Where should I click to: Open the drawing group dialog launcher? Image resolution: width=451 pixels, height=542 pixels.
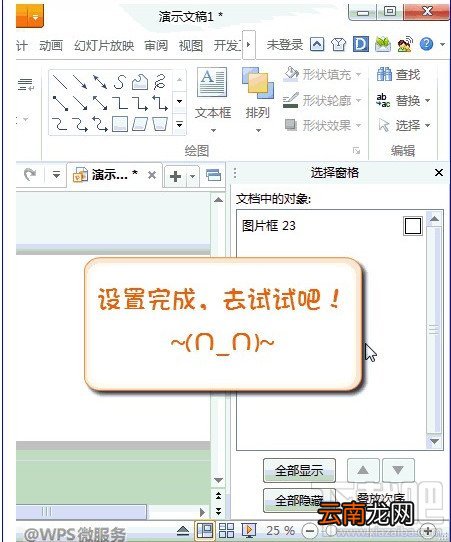(356, 150)
